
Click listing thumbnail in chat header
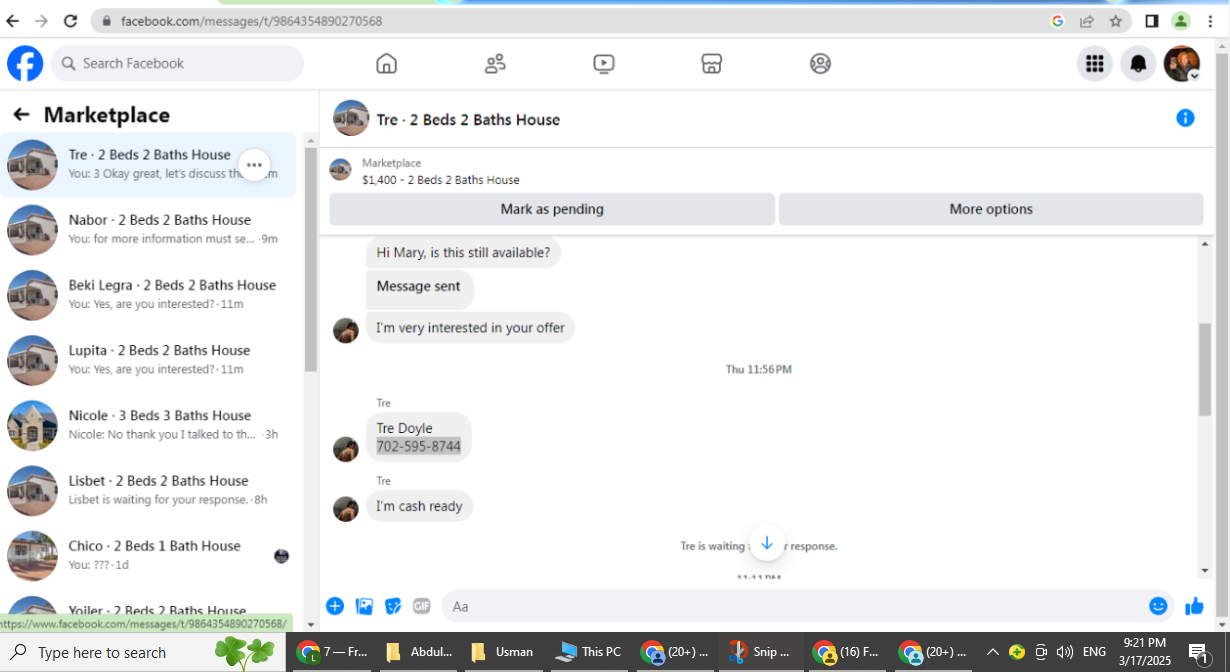pos(351,118)
